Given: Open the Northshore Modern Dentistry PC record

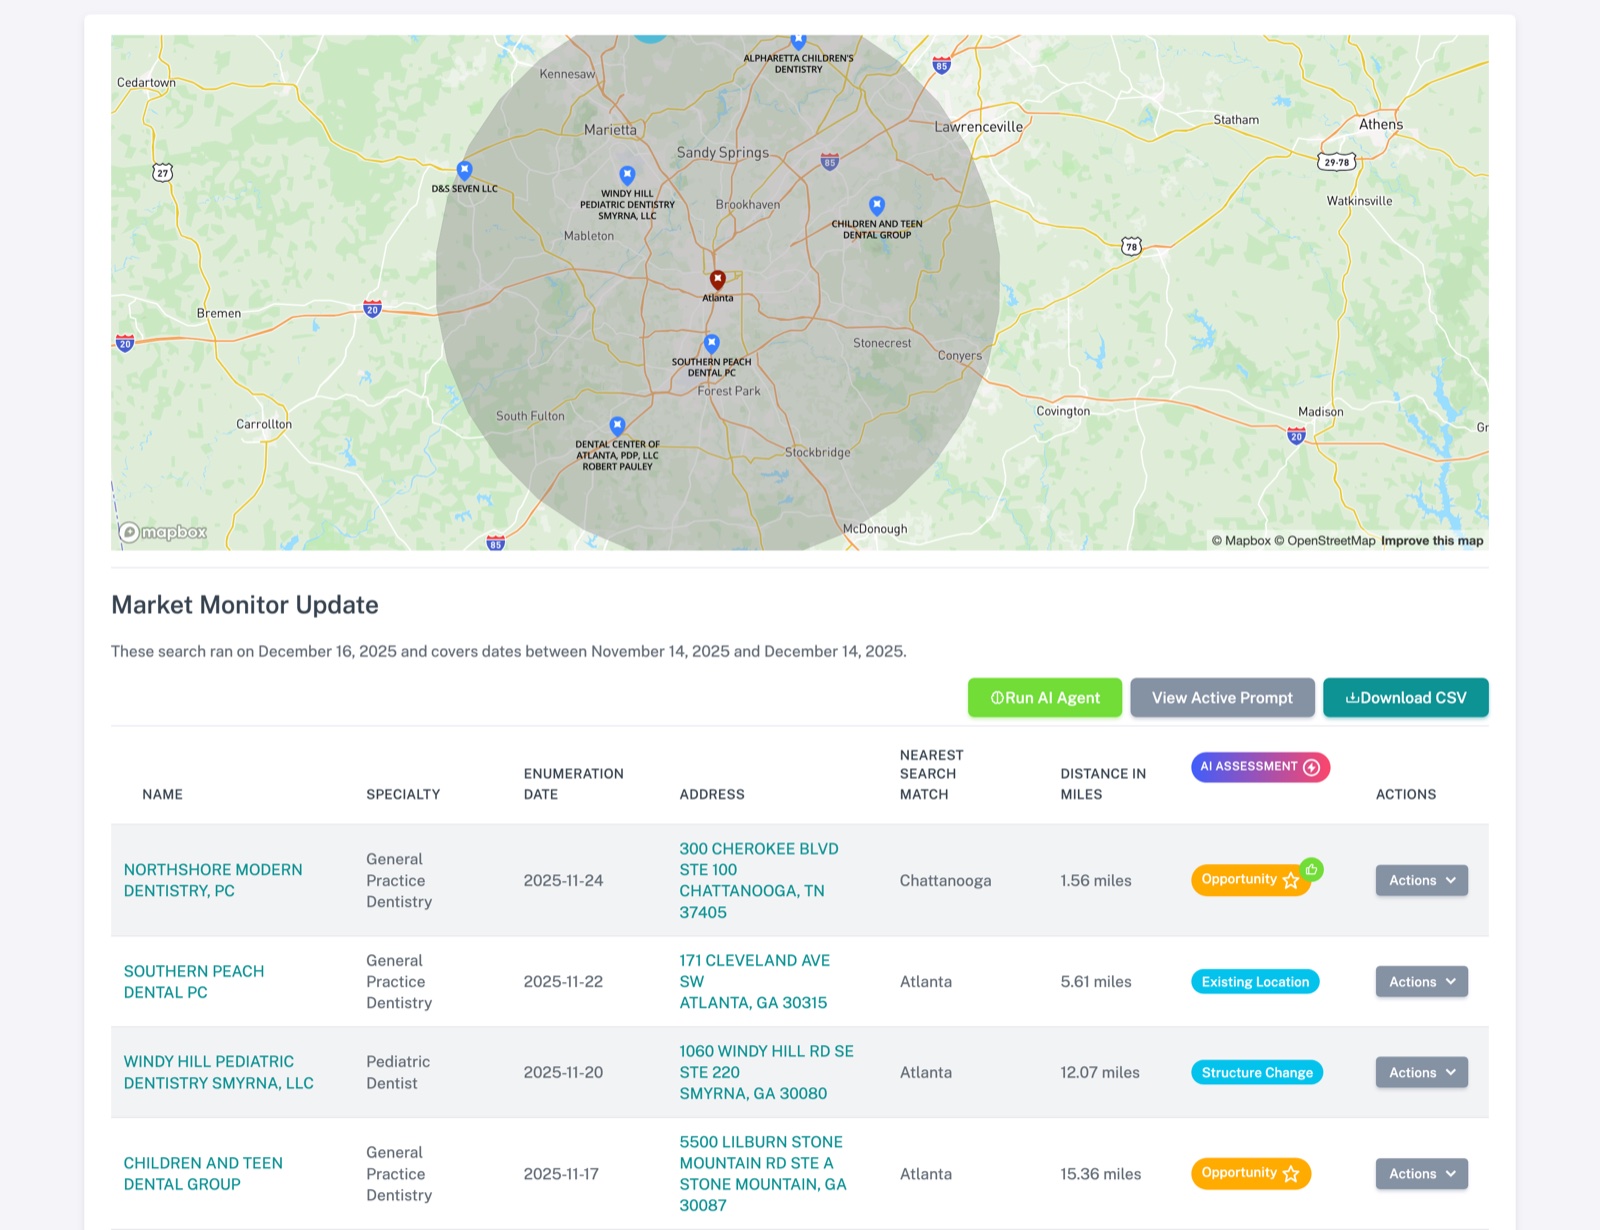Looking at the screenshot, I should click(x=213, y=880).
